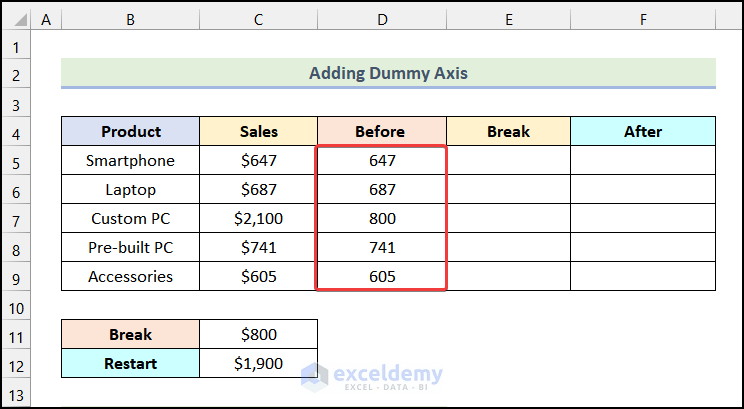The image size is (744, 409).
Task: Select the 'Adding Dummy Axis' title cell
Action: tap(388, 73)
